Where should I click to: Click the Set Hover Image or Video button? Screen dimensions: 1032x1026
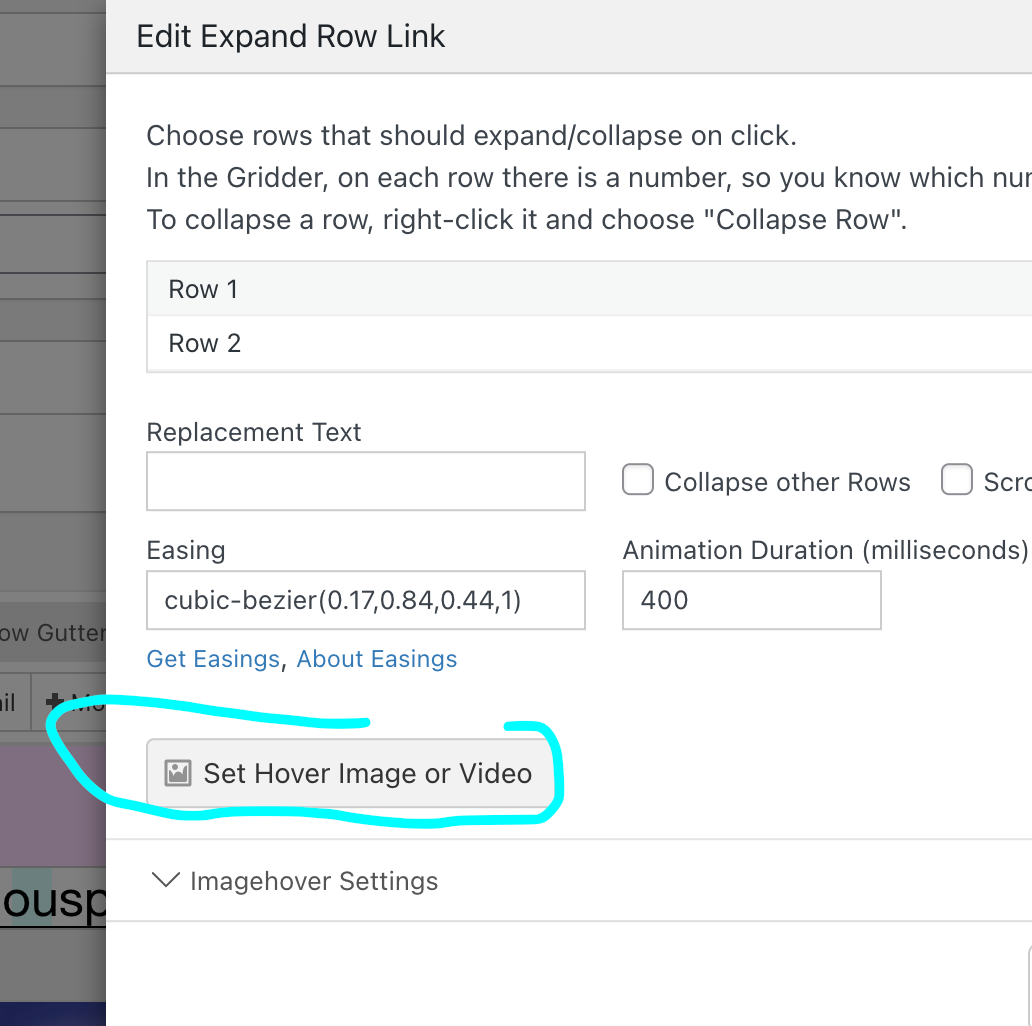point(350,773)
